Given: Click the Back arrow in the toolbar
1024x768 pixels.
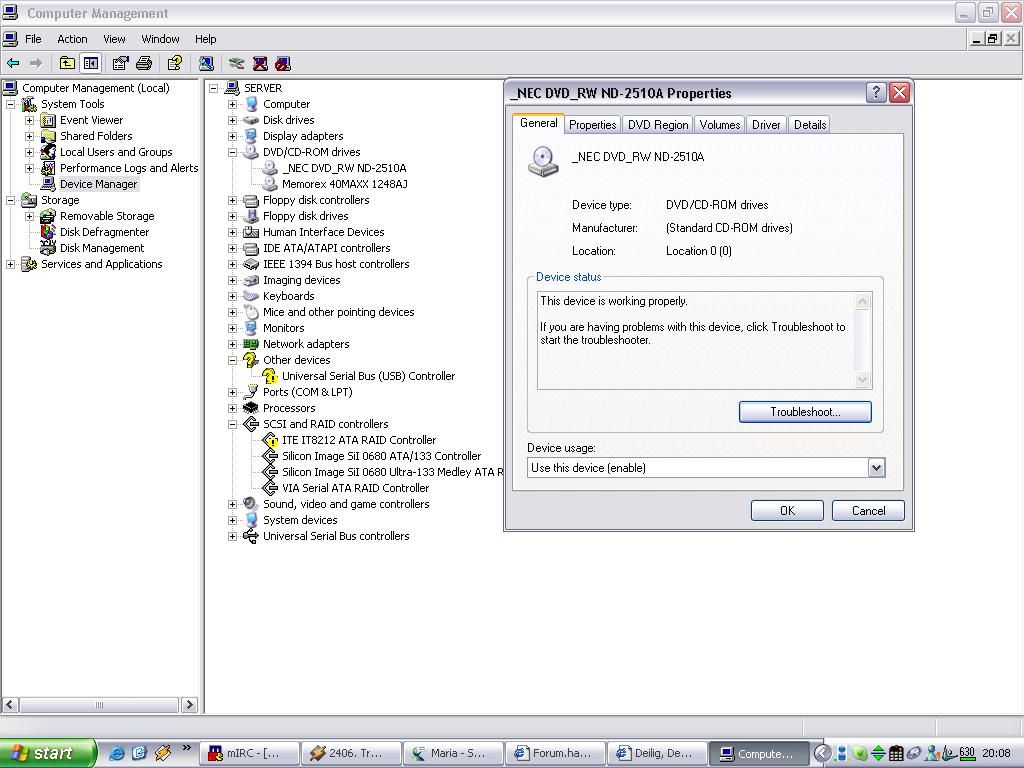Looking at the screenshot, I should pos(13,63).
